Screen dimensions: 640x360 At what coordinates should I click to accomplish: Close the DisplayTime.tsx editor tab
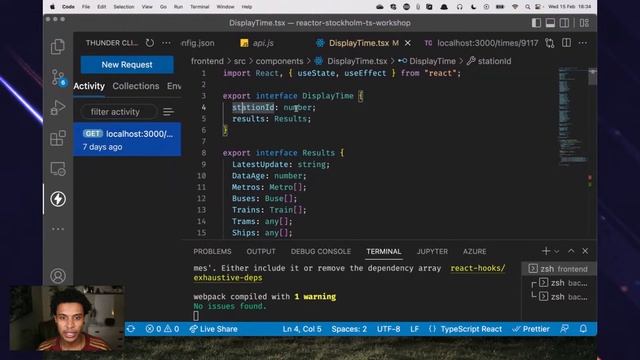pos(407,43)
